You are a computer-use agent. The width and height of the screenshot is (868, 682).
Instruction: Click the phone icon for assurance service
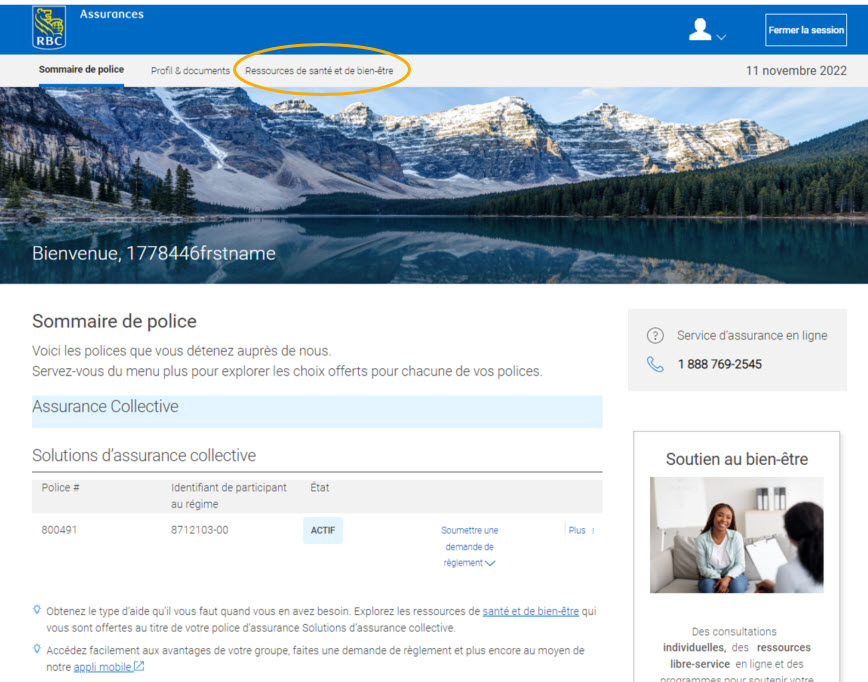(x=655, y=363)
